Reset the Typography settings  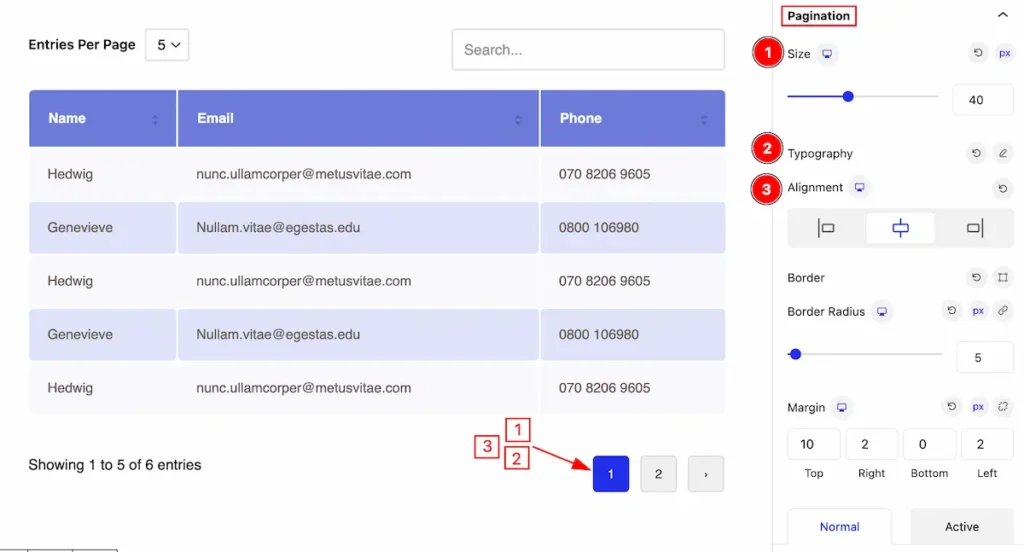976,153
